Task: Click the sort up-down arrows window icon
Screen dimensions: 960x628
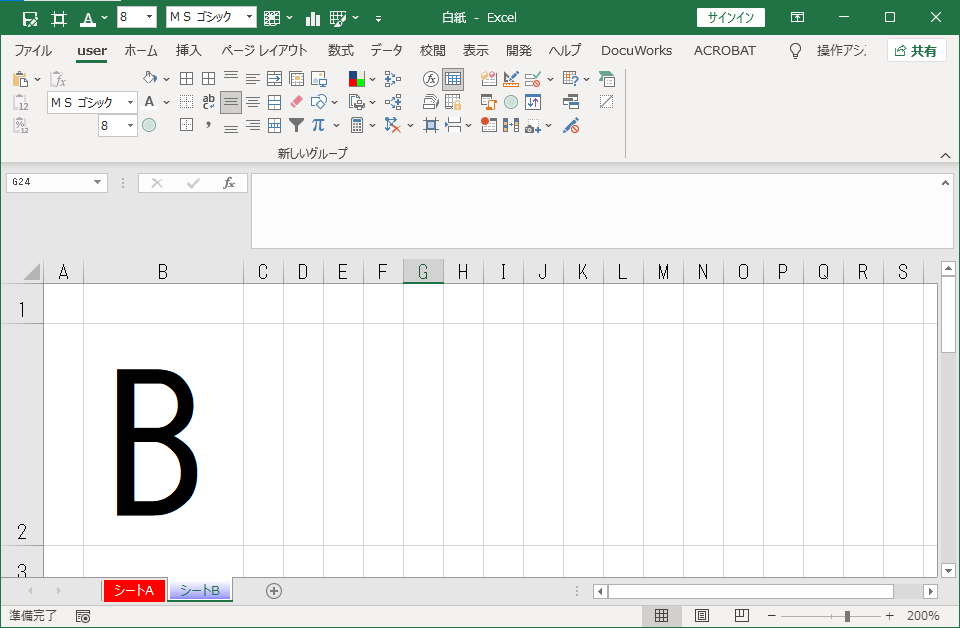Action: [533, 102]
